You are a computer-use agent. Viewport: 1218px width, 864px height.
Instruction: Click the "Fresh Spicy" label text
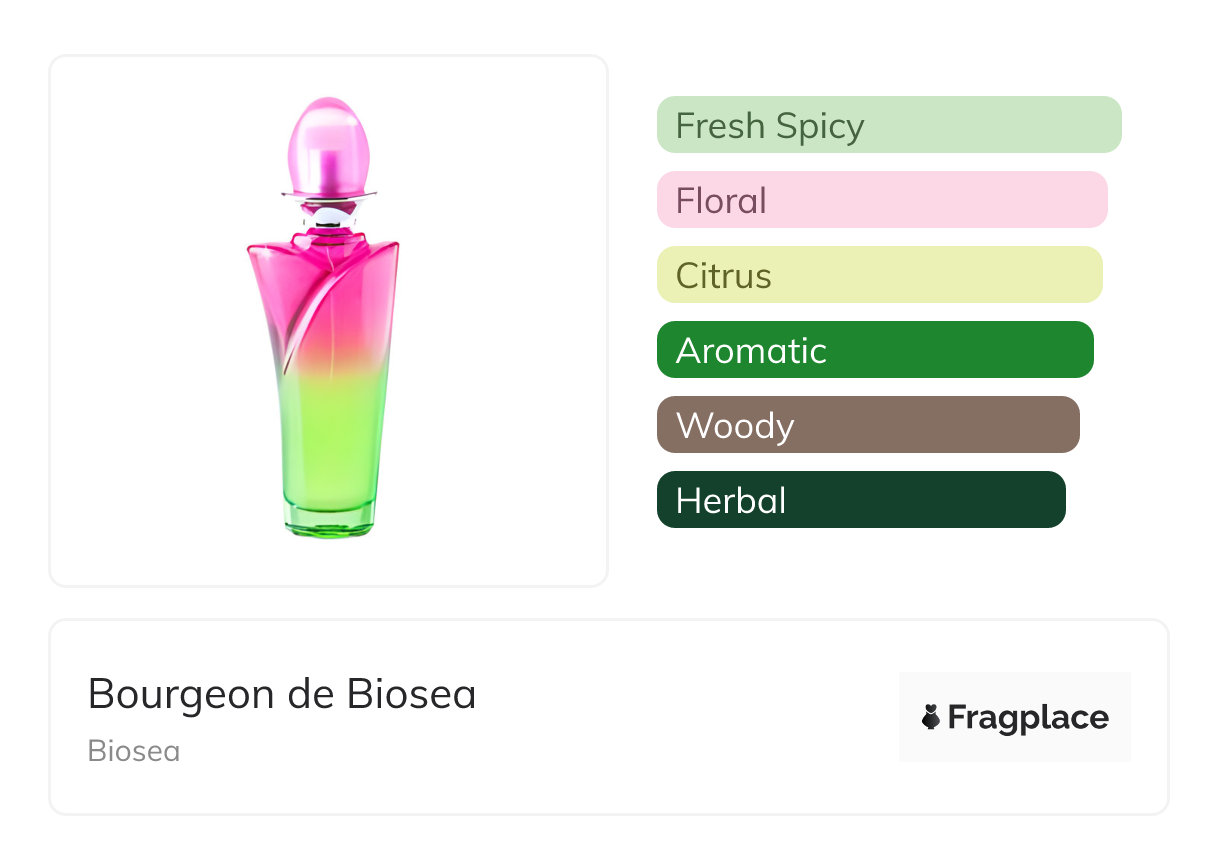770,126
